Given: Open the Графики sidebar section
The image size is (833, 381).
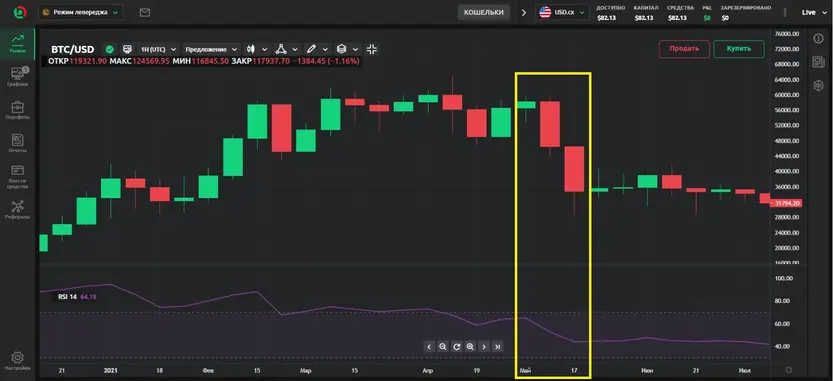Looking at the screenshot, I should 18,77.
